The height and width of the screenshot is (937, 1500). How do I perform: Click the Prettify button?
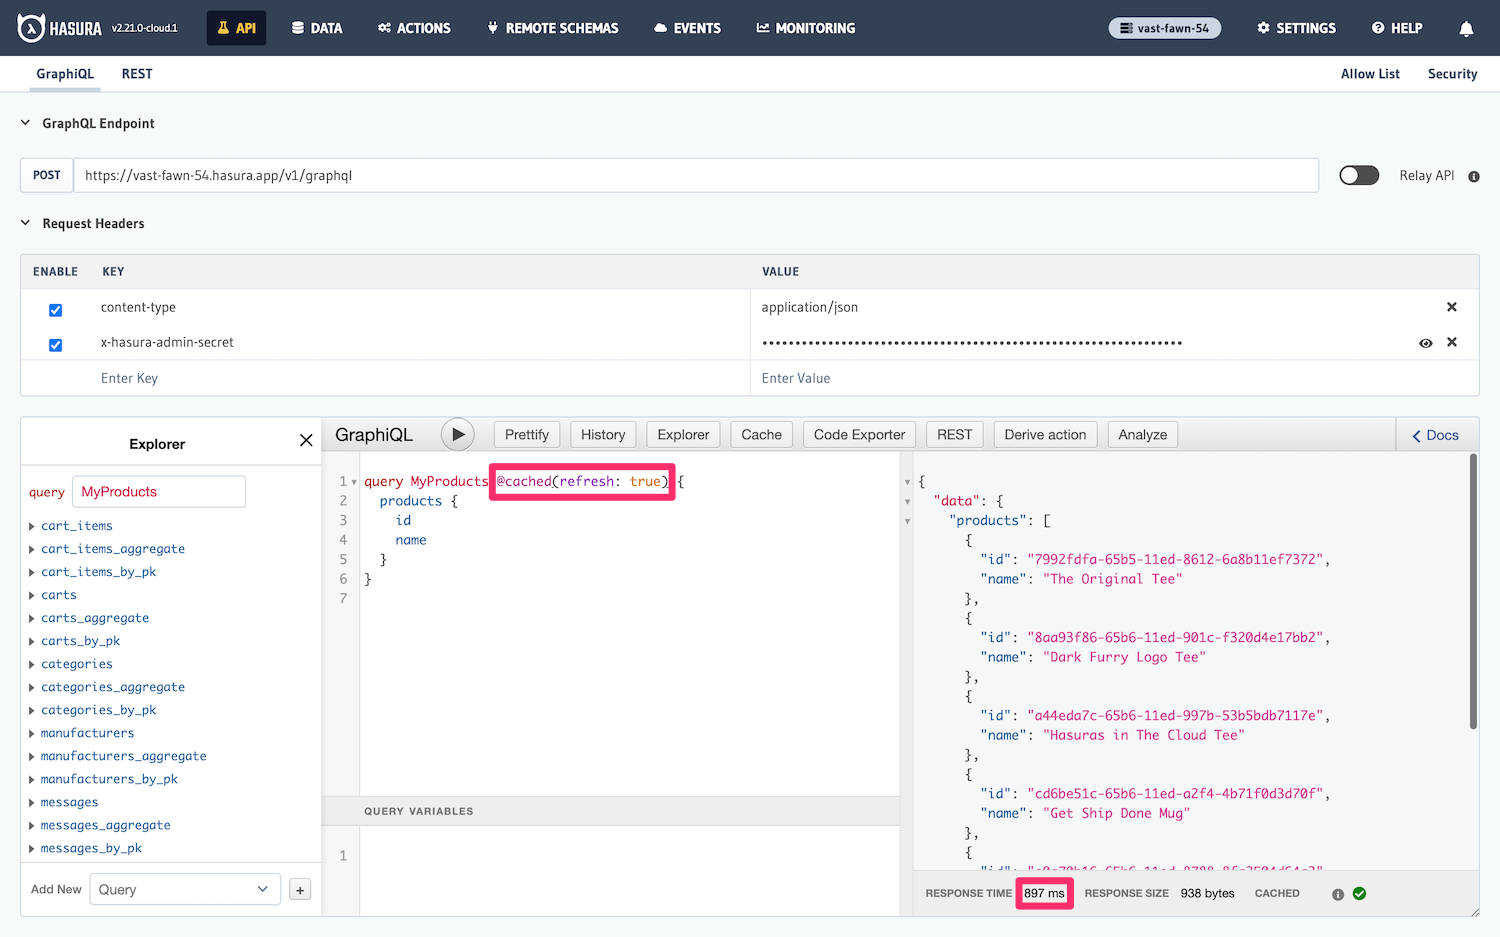click(527, 434)
